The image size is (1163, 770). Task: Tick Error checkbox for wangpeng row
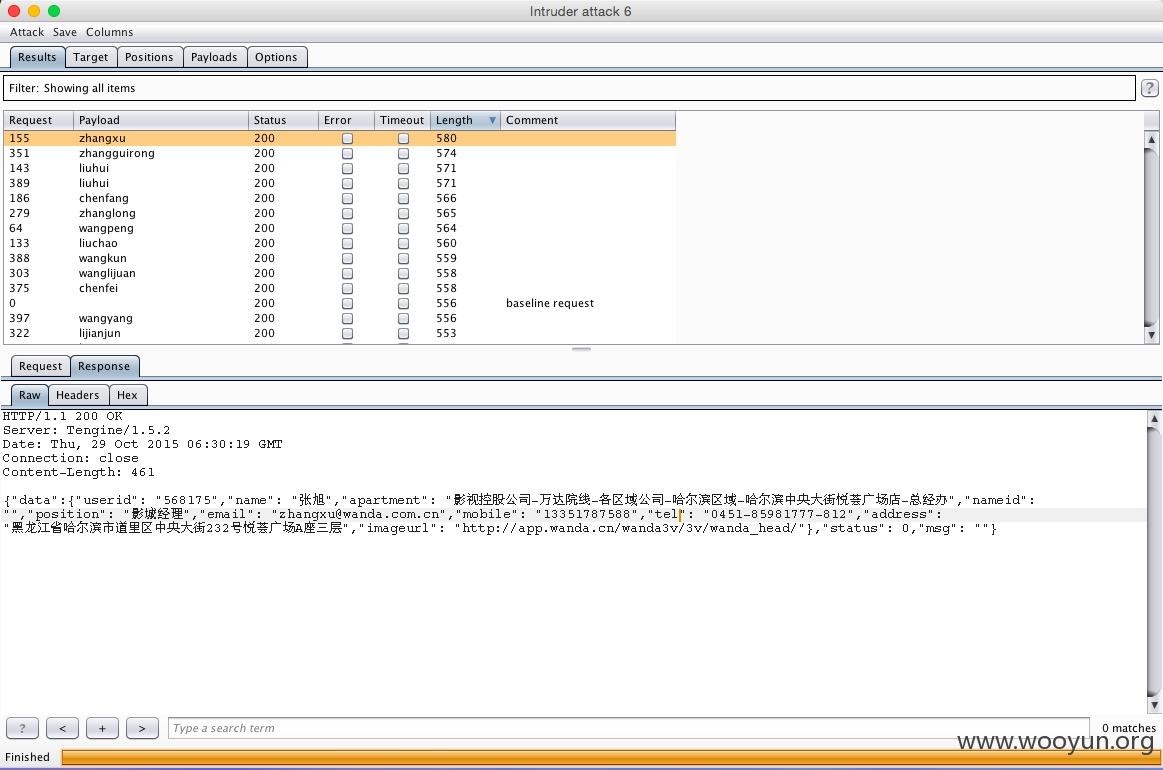tap(347, 228)
